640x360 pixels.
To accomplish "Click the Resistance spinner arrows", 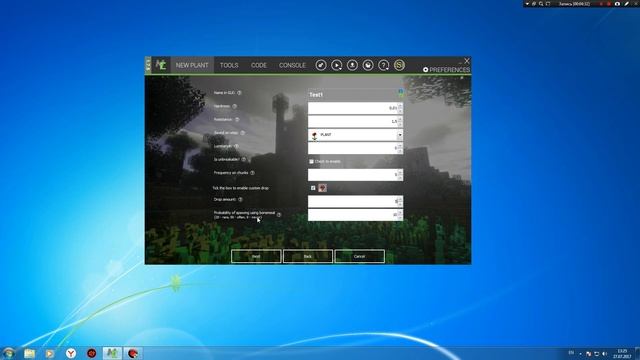I will coord(400,121).
